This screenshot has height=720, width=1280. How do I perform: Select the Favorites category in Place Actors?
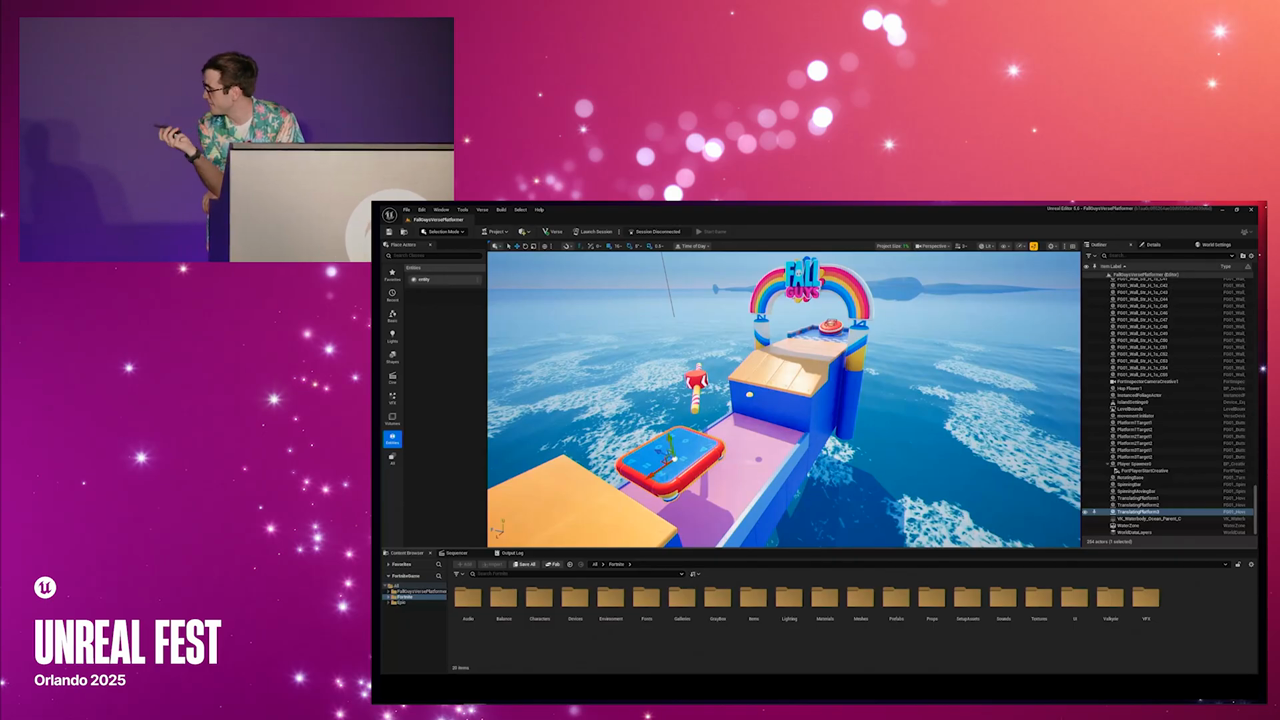[x=392, y=274]
